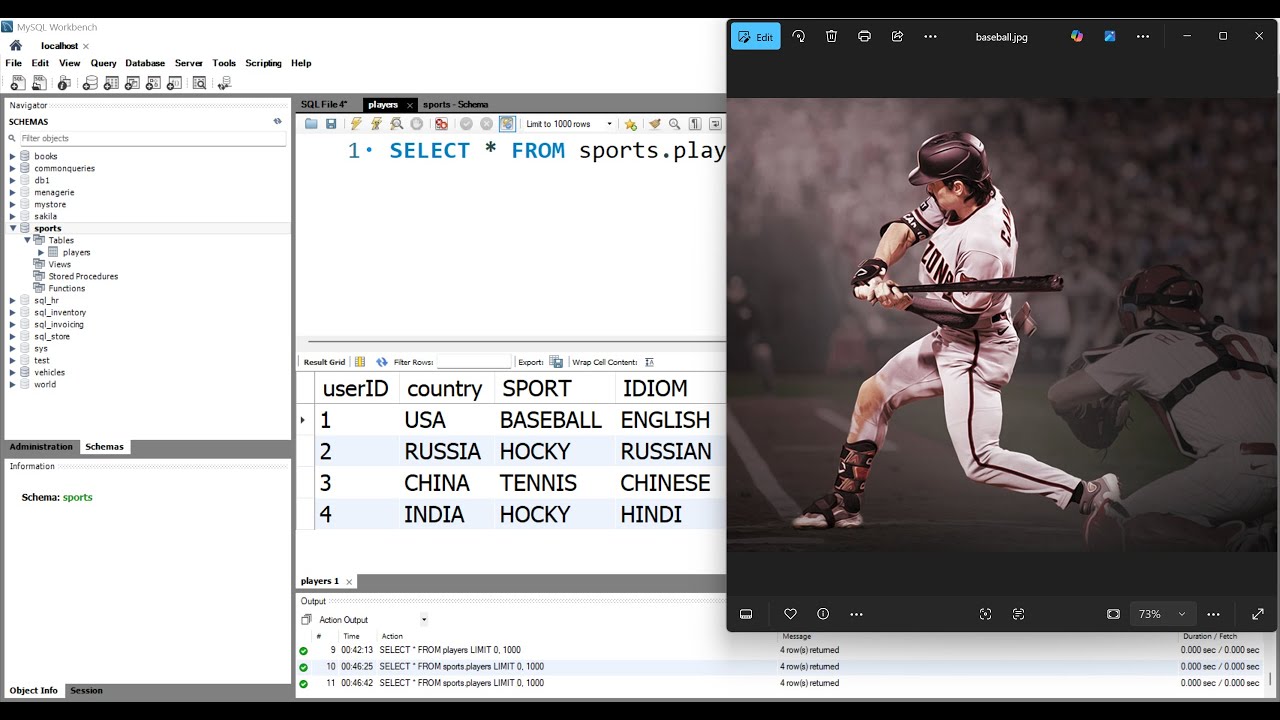Close the localhost connection tab
The height and width of the screenshot is (720, 1280).
(x=86, y=46)
